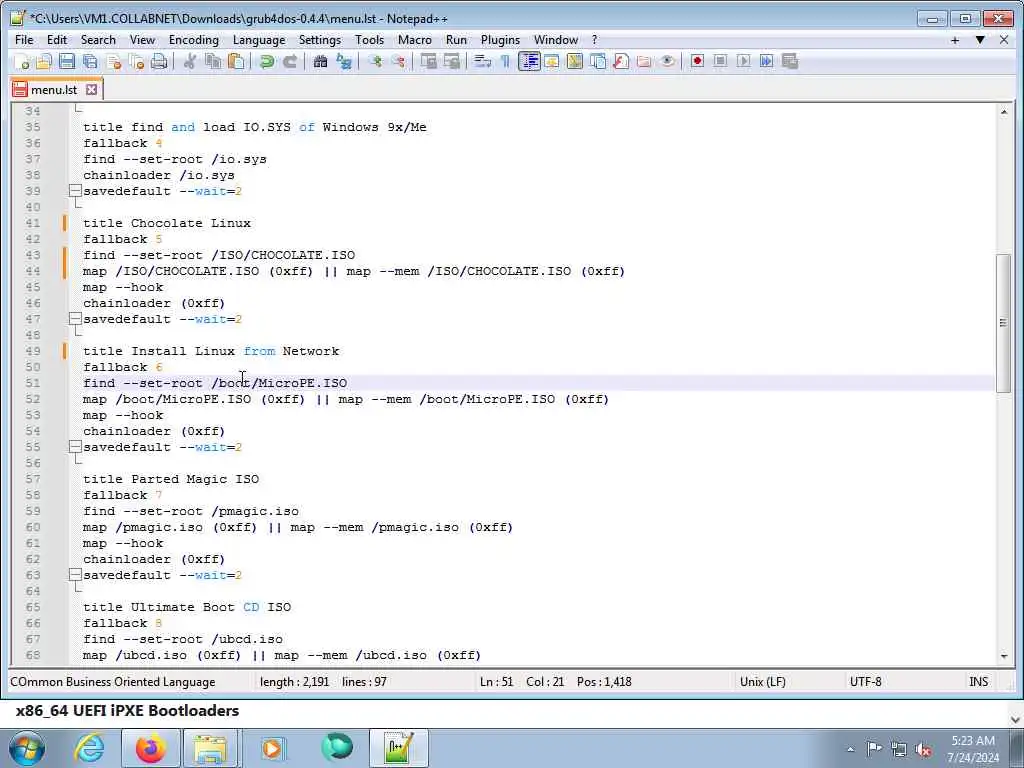Click line 49 'title Install Linux from Network'

click(x=211, y=351)
